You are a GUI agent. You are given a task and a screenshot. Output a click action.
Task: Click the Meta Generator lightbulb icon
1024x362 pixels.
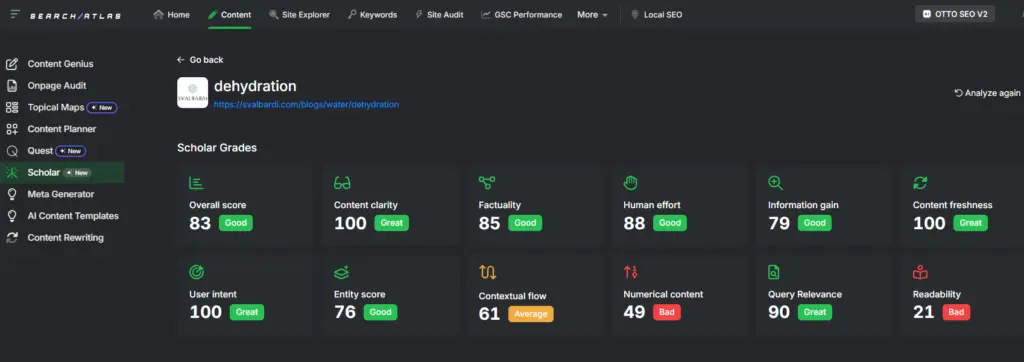point(12,194)
